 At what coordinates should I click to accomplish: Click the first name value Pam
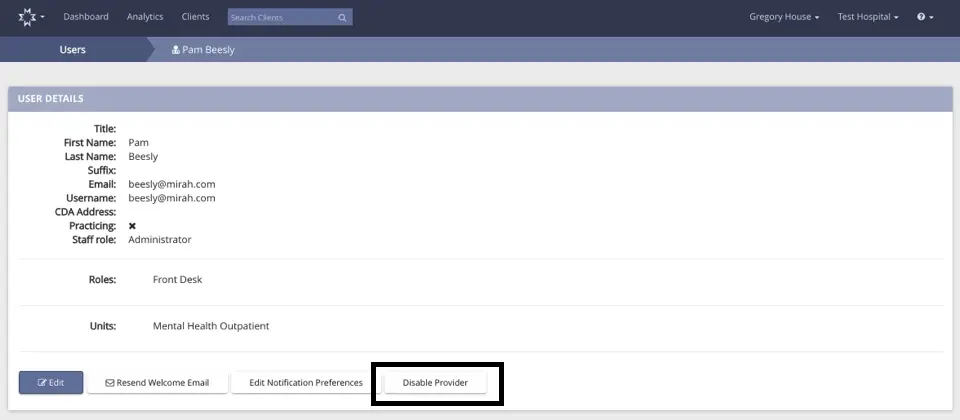point(138,143)
